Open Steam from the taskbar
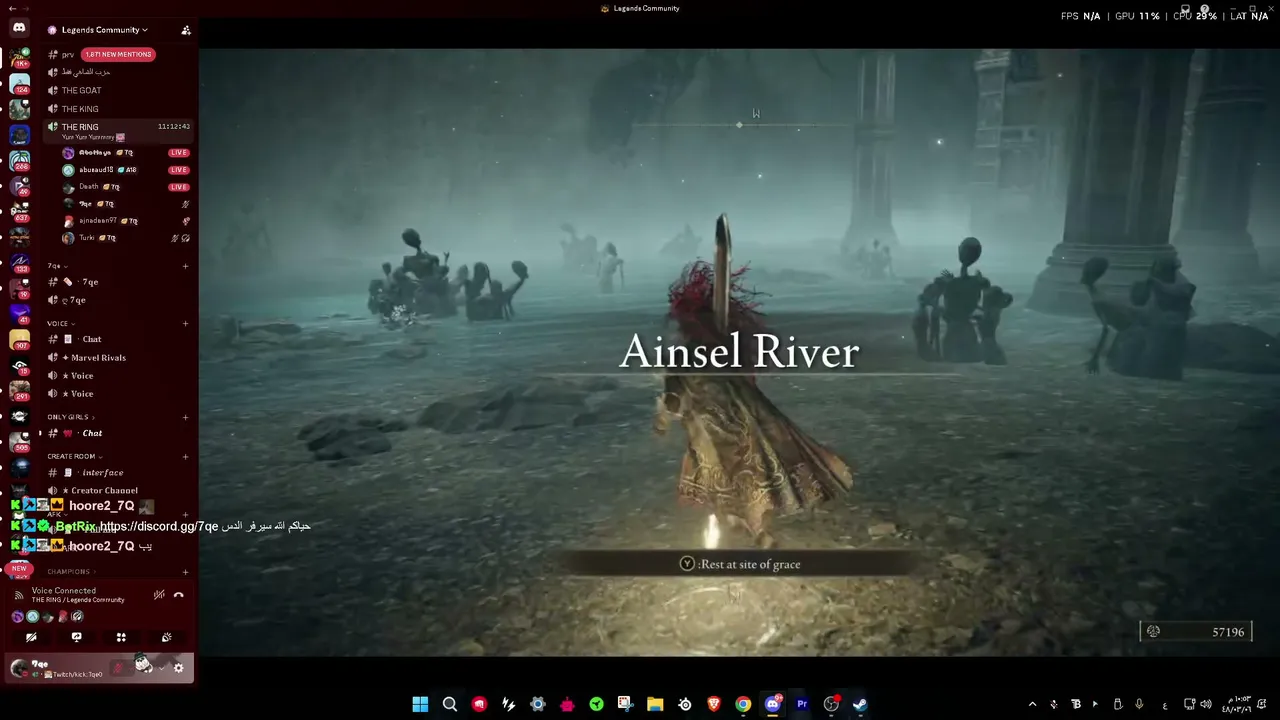 point(860,704)
